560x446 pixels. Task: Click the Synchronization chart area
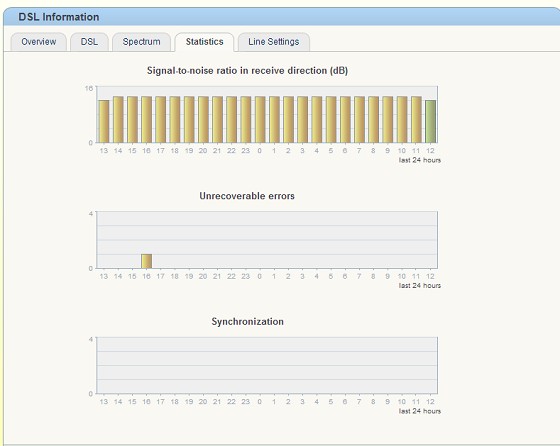pyautogui.click(x=267, y=365)
